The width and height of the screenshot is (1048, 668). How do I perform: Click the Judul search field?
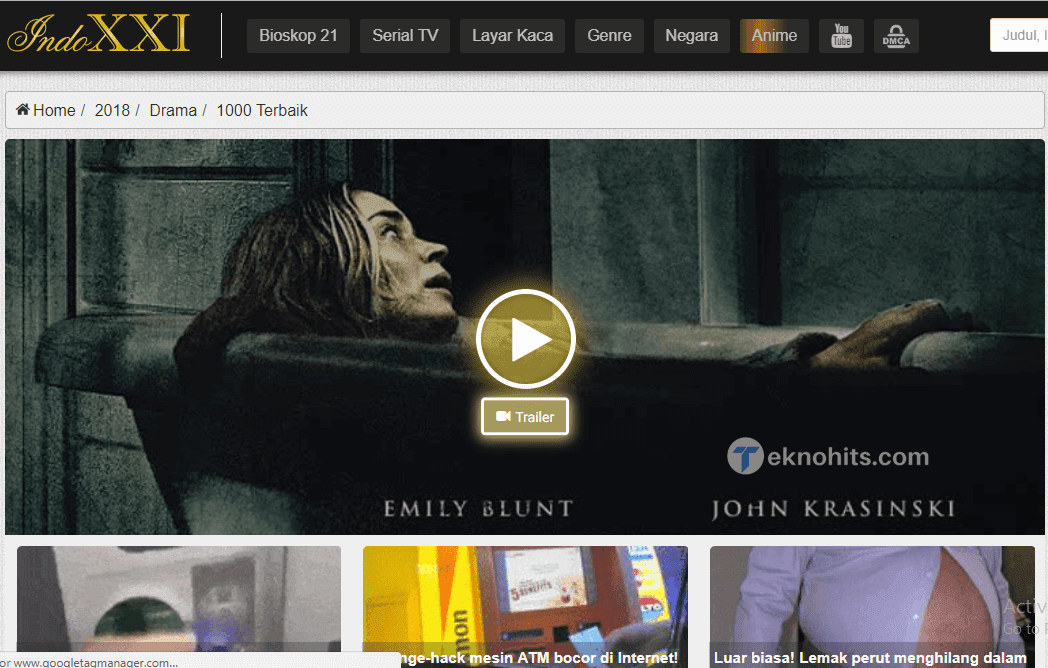tap(1019, 35)
